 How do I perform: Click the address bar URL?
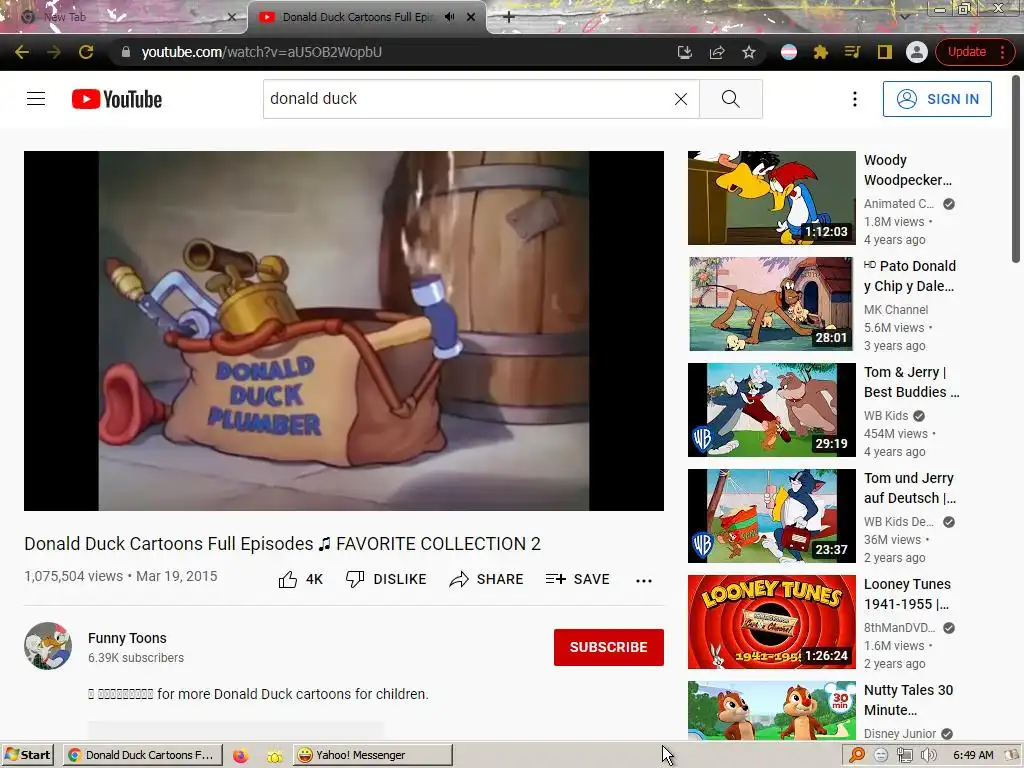261,52
